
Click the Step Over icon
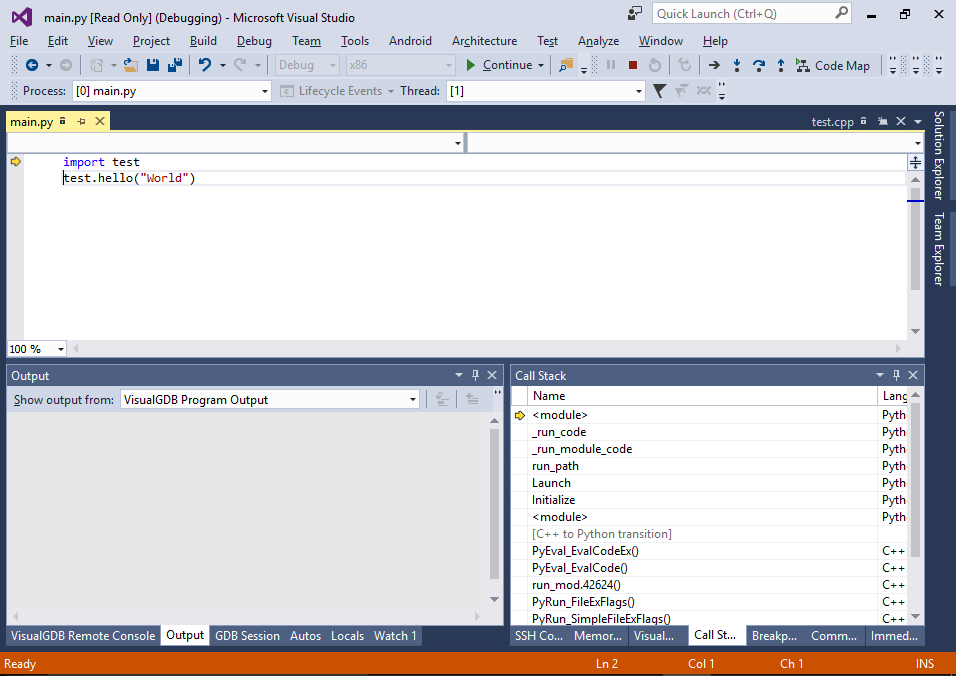[759, 65]
